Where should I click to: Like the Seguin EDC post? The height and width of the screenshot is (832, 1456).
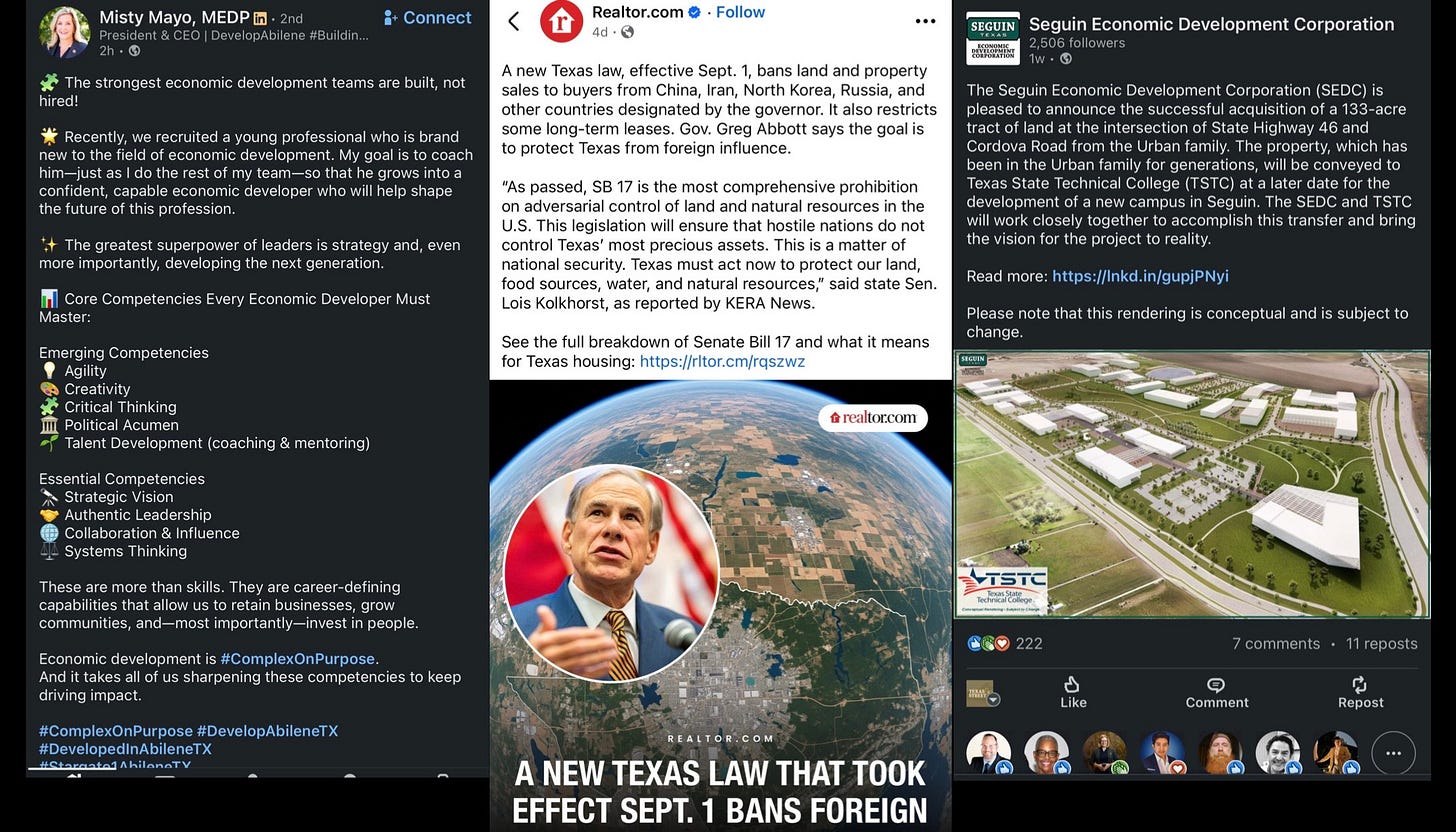[x=1073, y=692]
